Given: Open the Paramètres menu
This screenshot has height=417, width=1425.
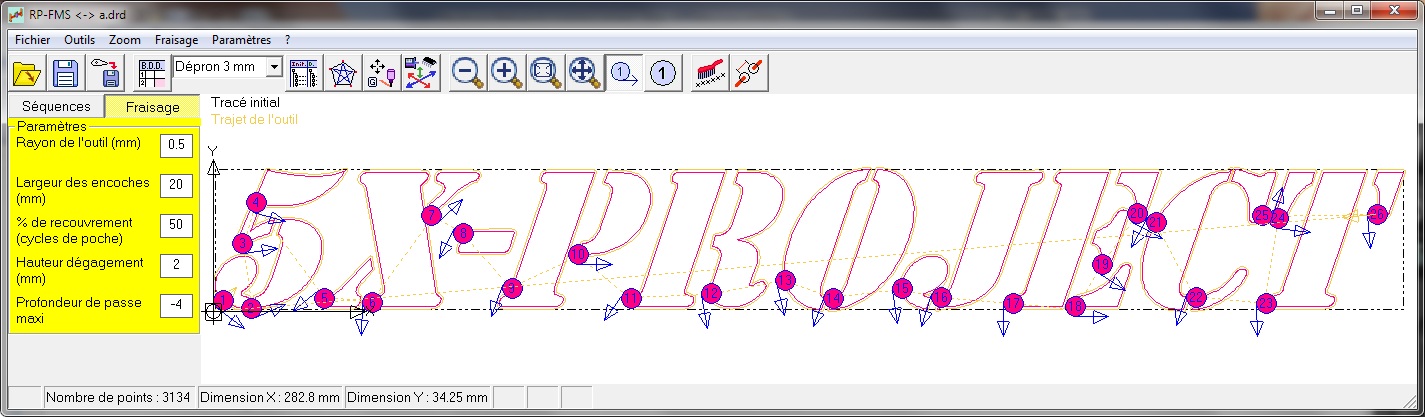Looking at the screenshot, I should point(242,40).
